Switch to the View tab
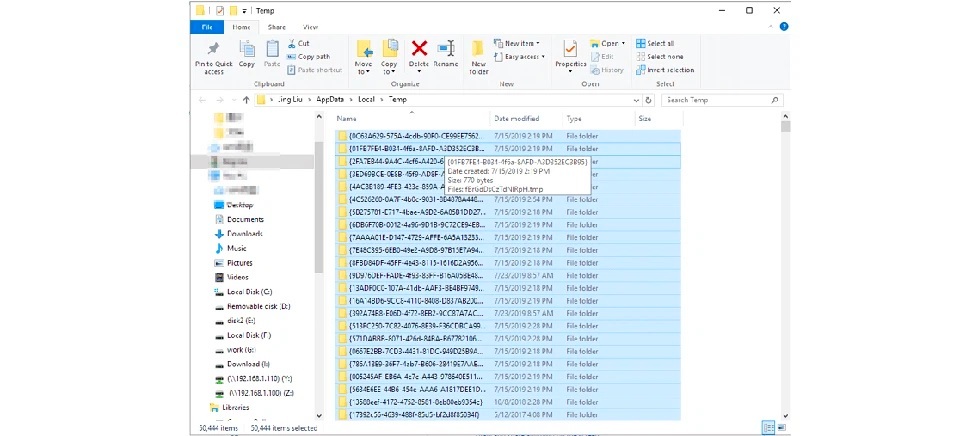Image resolution: width=960 pixels, height=436 pixels. coord(310,27)
